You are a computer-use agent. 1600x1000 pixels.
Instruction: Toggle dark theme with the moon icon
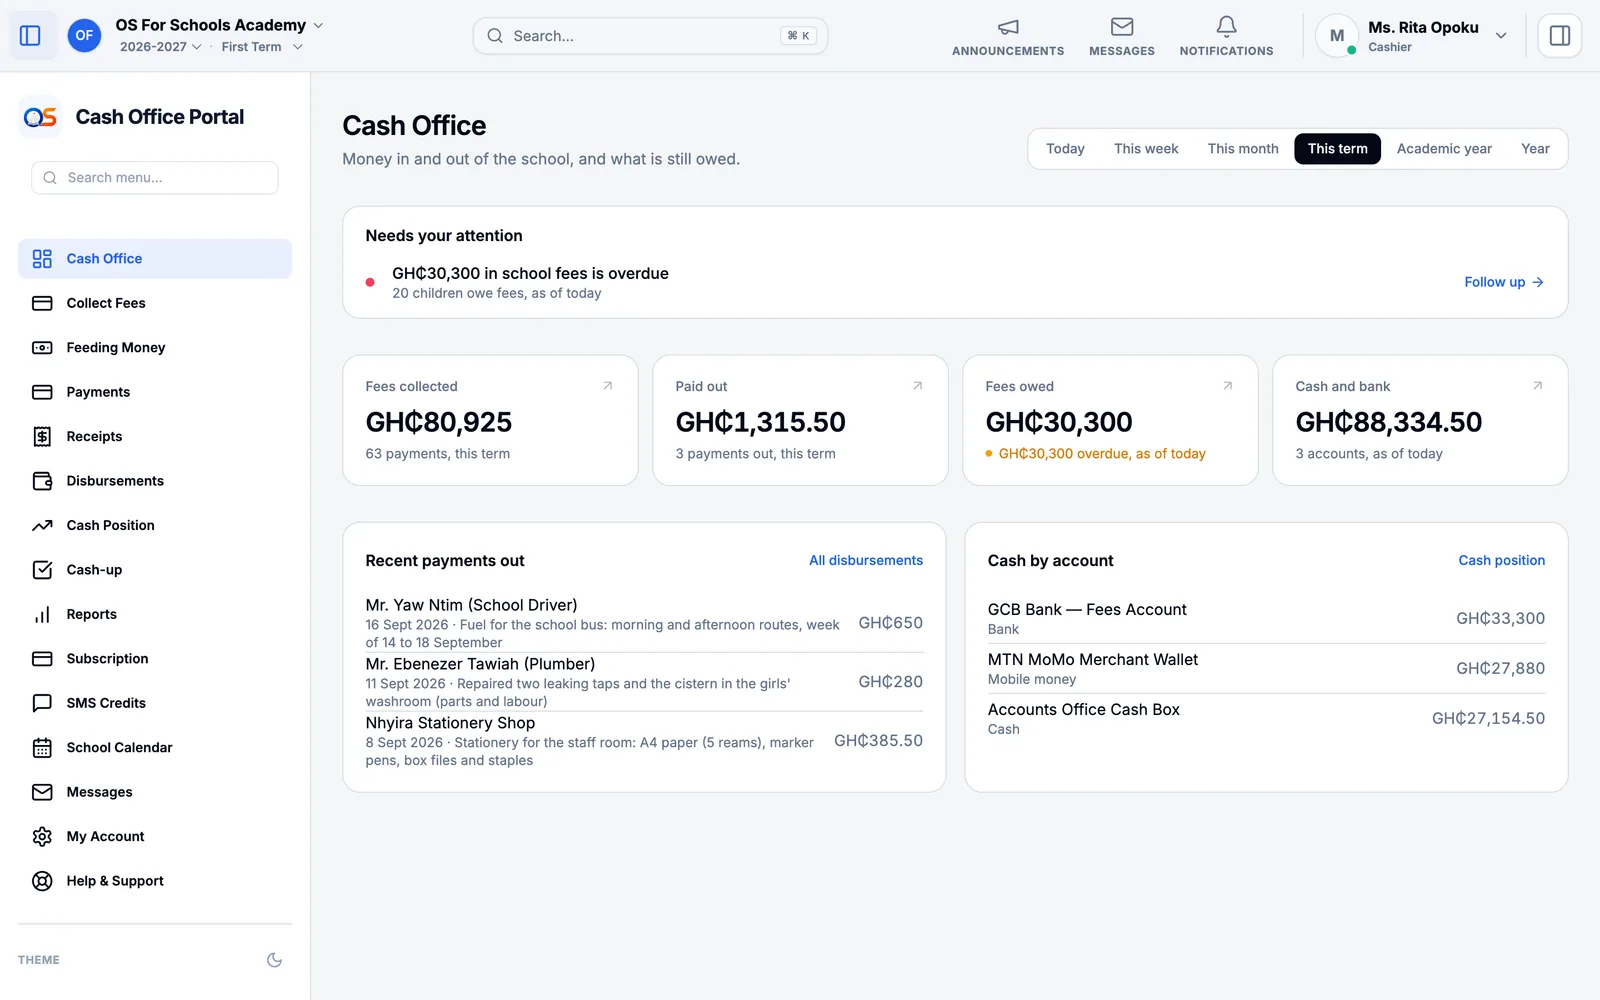pos(274,960)
